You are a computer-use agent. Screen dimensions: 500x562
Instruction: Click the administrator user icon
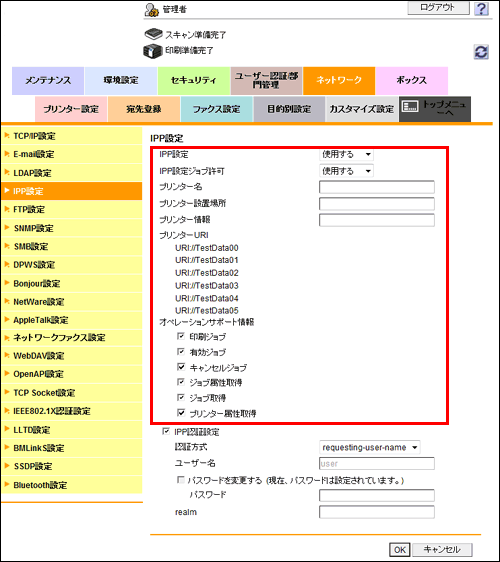(152, 10)
